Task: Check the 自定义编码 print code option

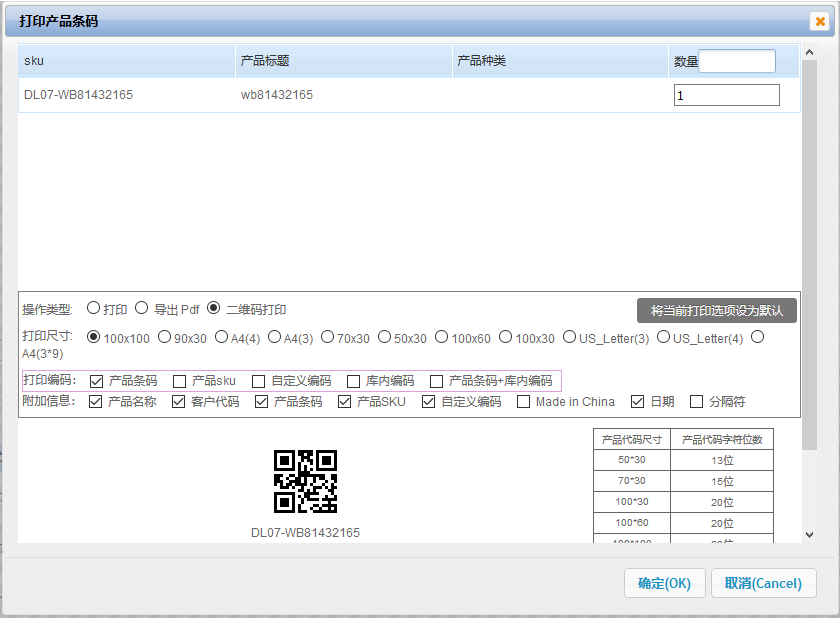Action: [x=259, y=381]
